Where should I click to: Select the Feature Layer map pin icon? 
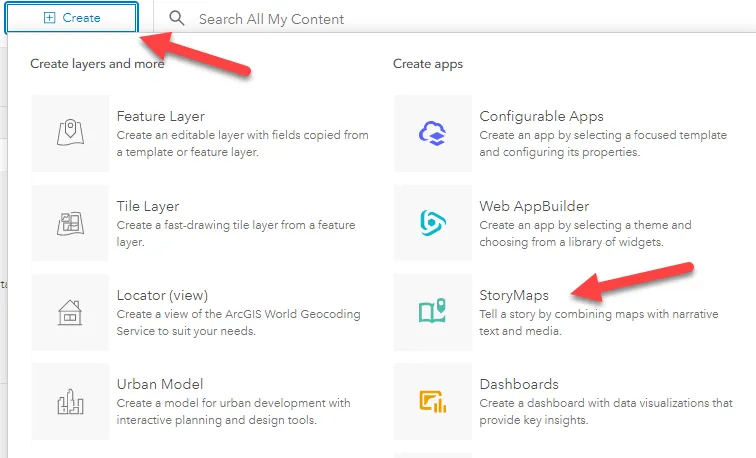click(x=70, y=133)
